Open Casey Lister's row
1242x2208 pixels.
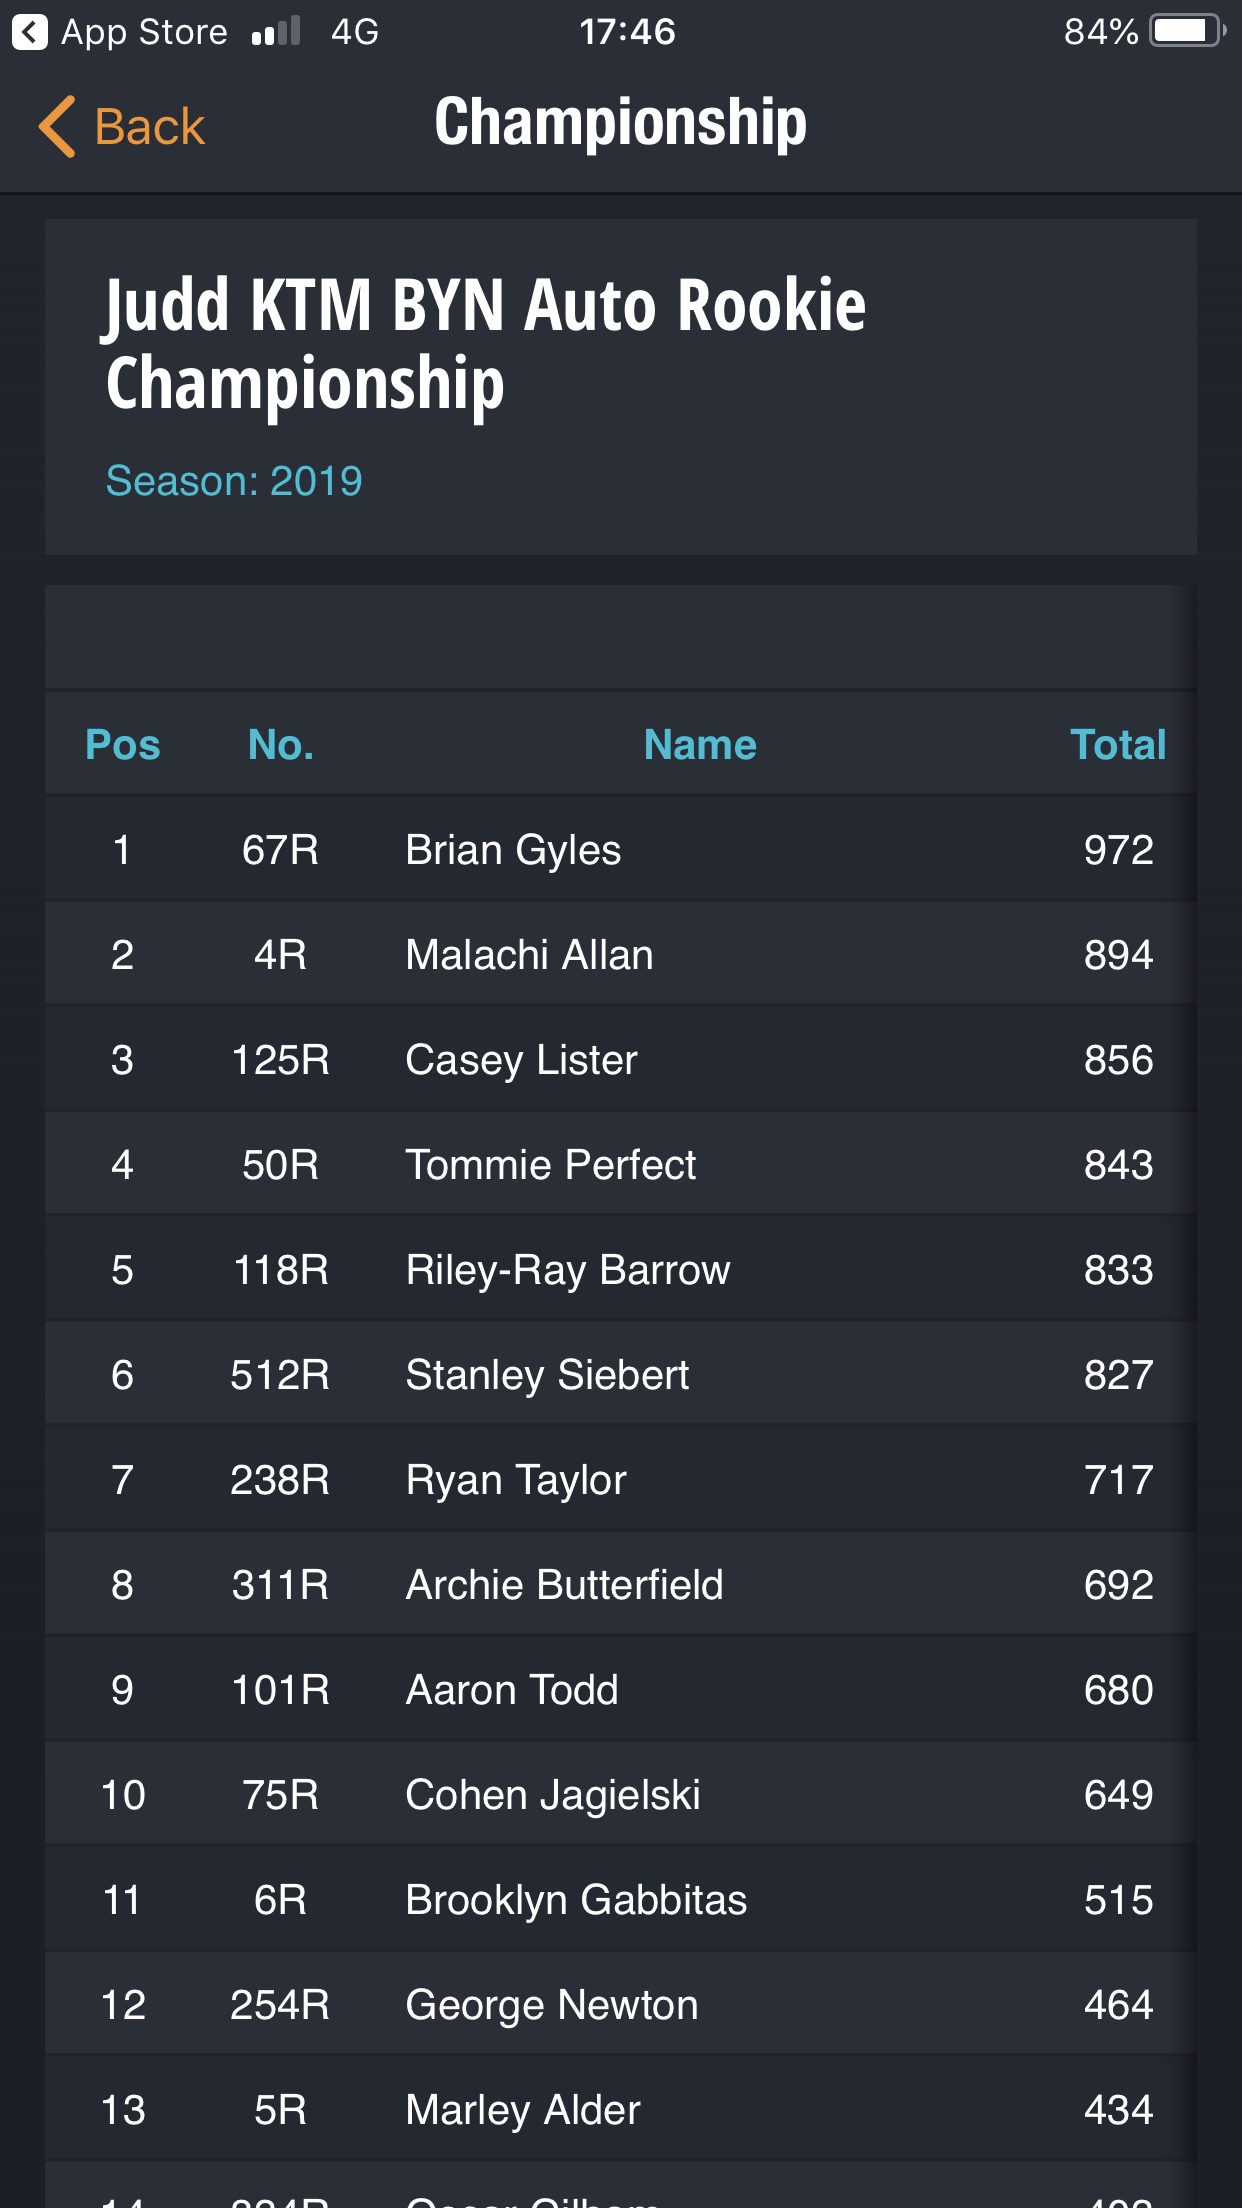click(620, 1060)
